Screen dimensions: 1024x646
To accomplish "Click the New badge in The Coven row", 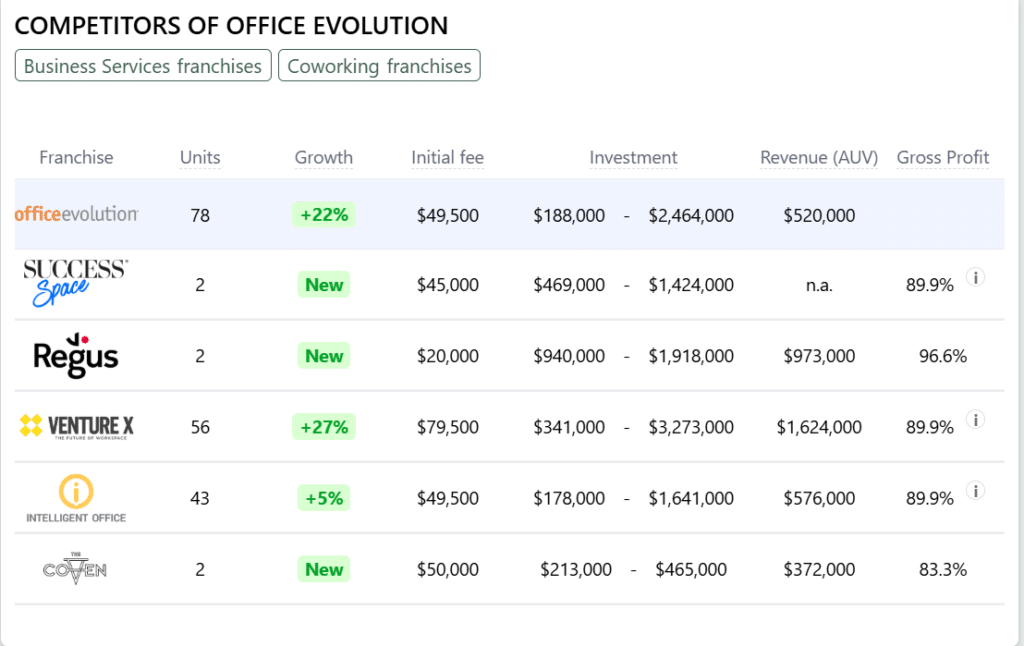I will [x=324, y=570].
